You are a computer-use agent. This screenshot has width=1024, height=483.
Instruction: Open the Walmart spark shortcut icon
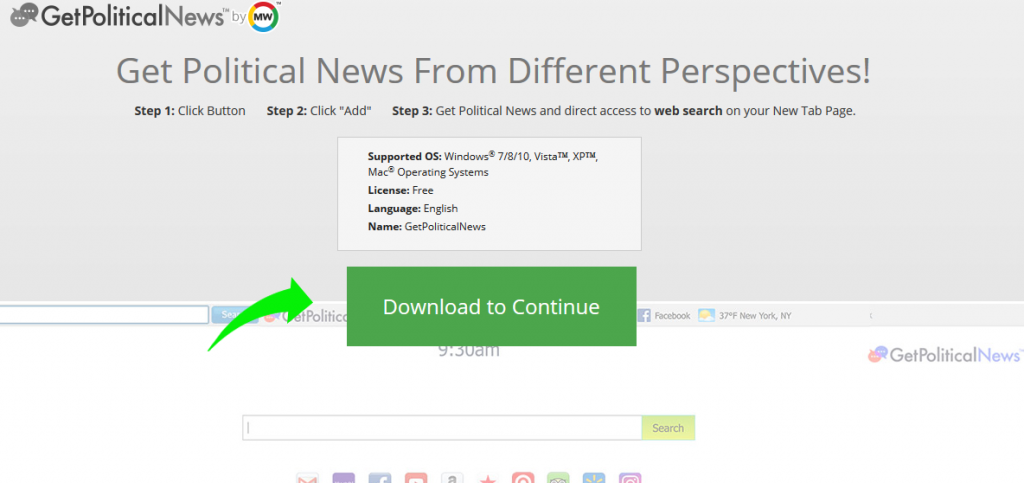[x=594, y=478]
